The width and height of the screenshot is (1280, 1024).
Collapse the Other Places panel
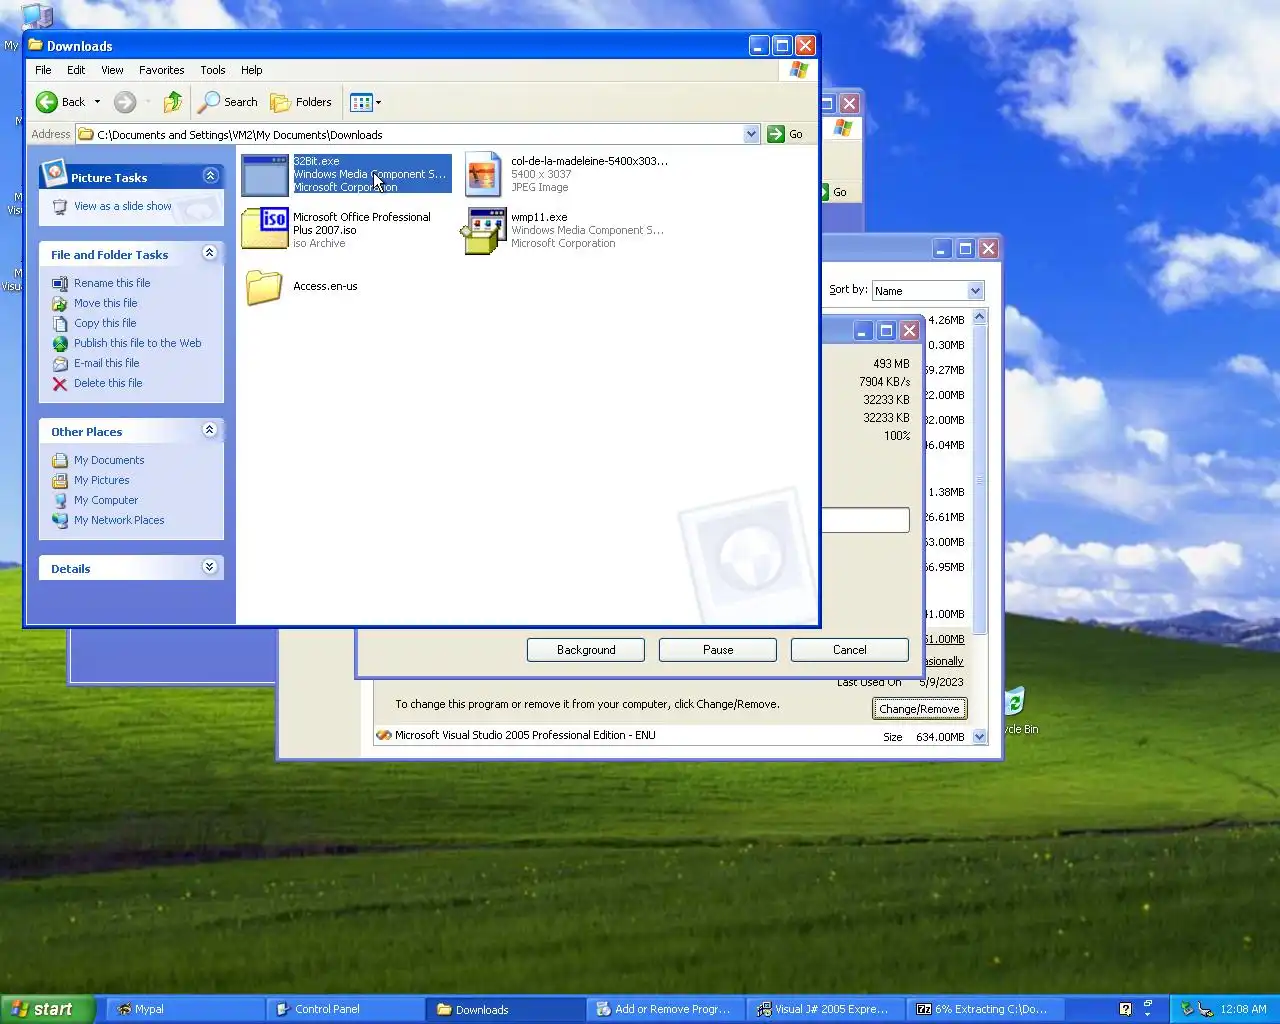coord(209,430)
